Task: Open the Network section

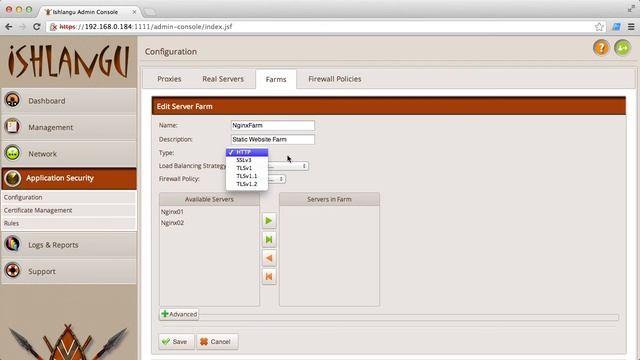Action: pyautogui.click(x=69, y=154)
